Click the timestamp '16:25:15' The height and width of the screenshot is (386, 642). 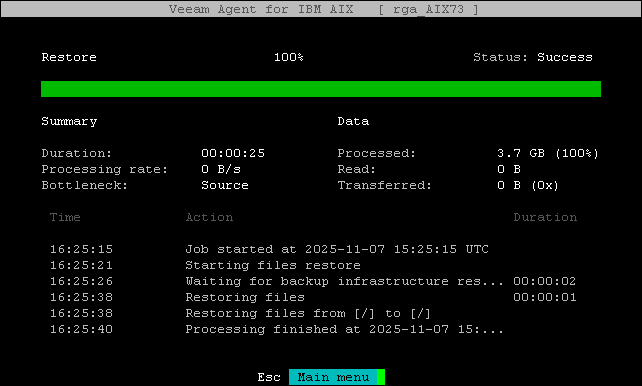(x=81, y=249)
